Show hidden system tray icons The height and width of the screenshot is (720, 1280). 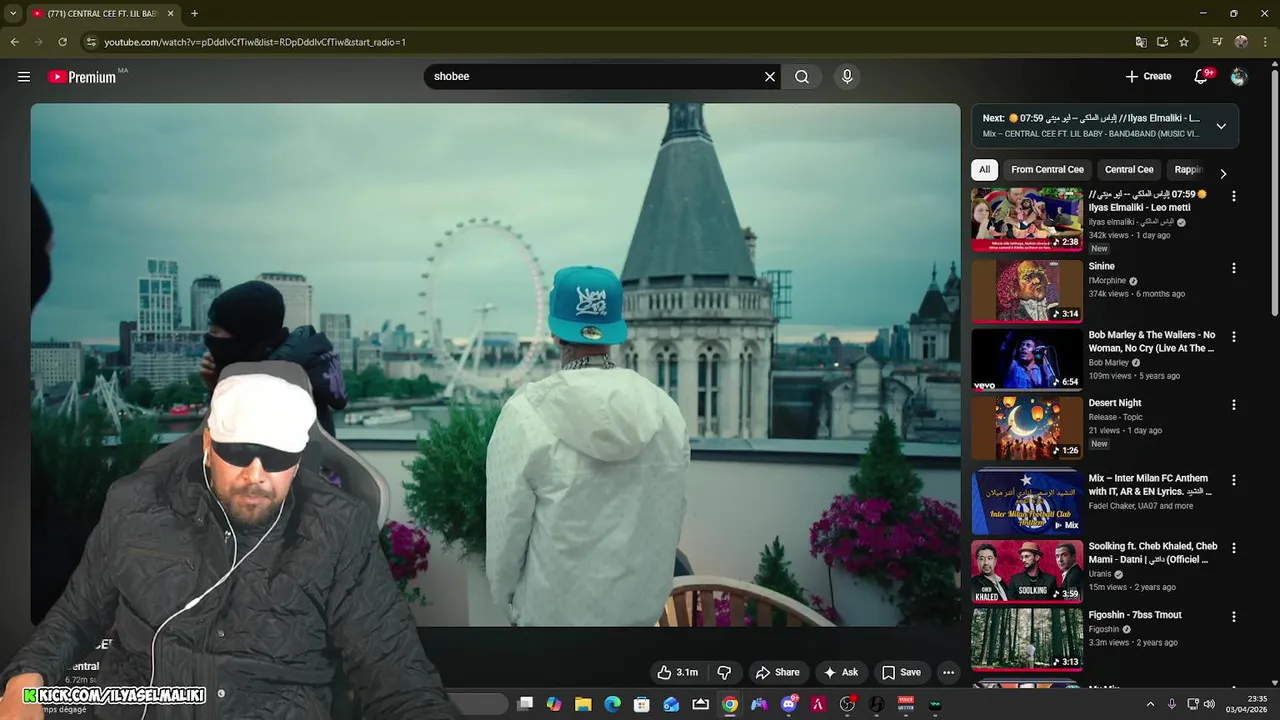(x=1150, y=704)
